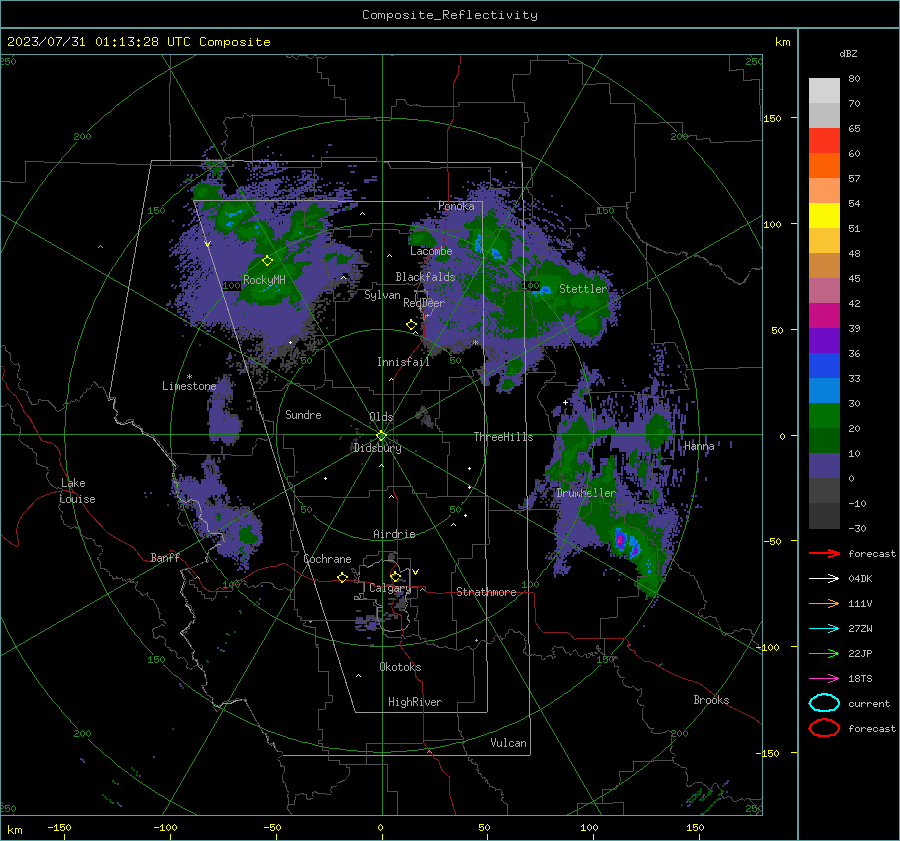The width and height of the screenshot is (900, 841).
Task: Click the magenta 18TS arrow icon
Action: click(824, 679)
